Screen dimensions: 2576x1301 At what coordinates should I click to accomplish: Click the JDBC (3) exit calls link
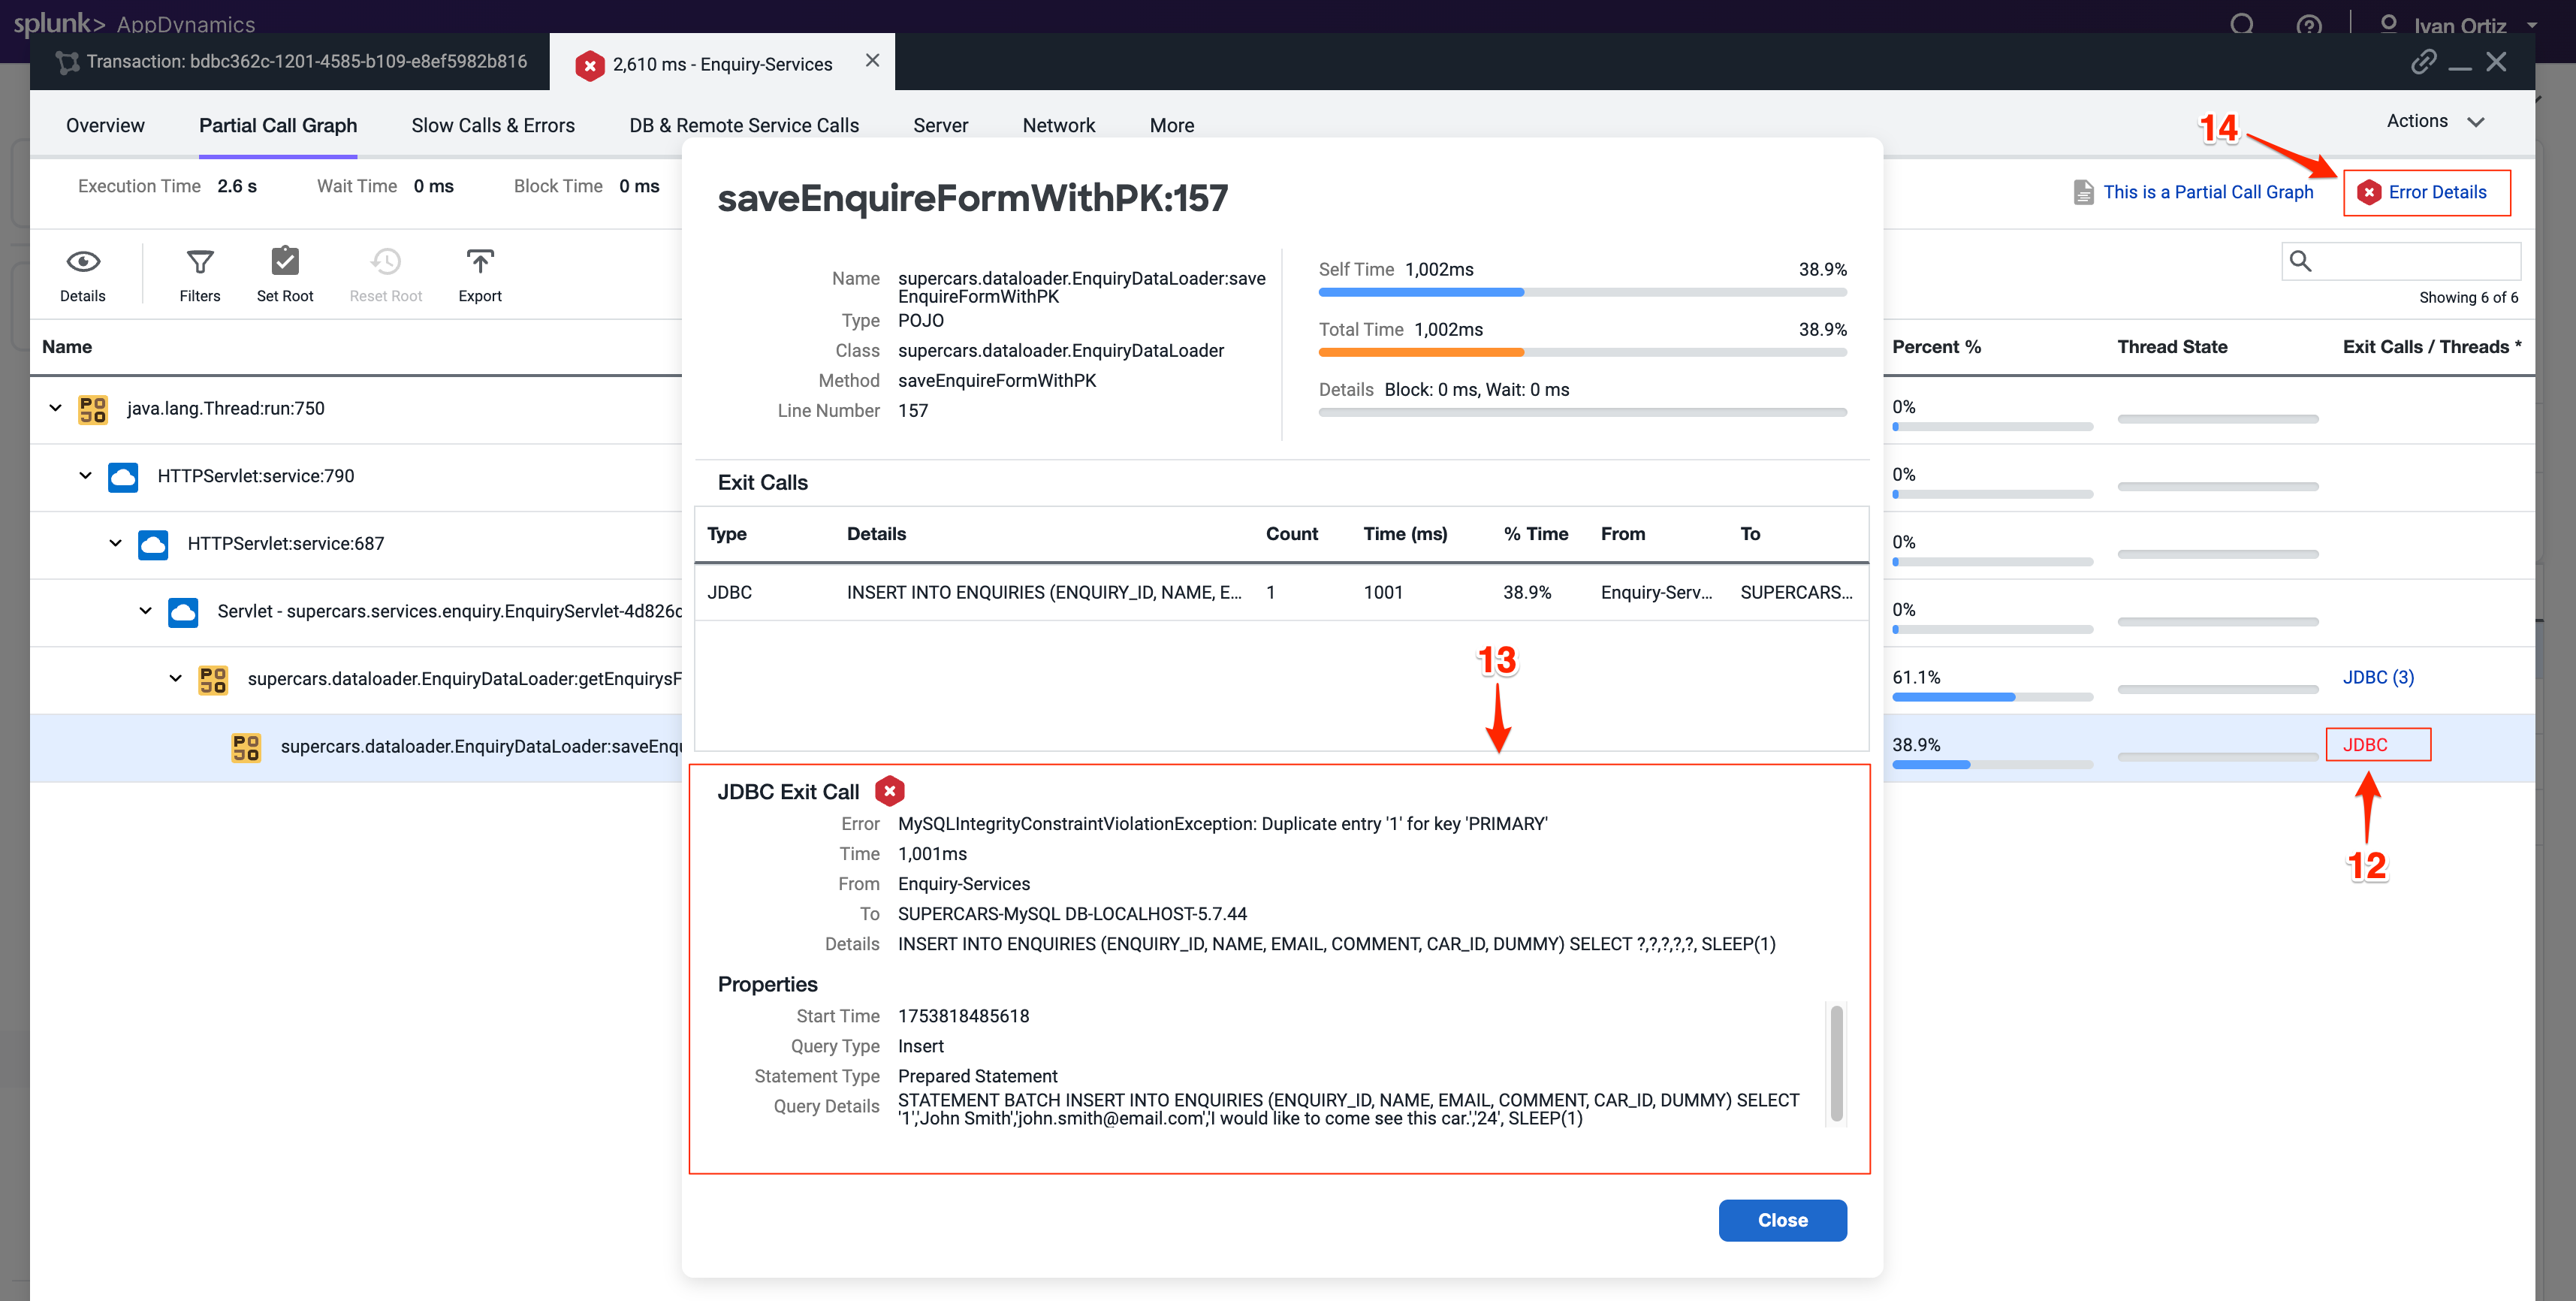click(2377, 677)
